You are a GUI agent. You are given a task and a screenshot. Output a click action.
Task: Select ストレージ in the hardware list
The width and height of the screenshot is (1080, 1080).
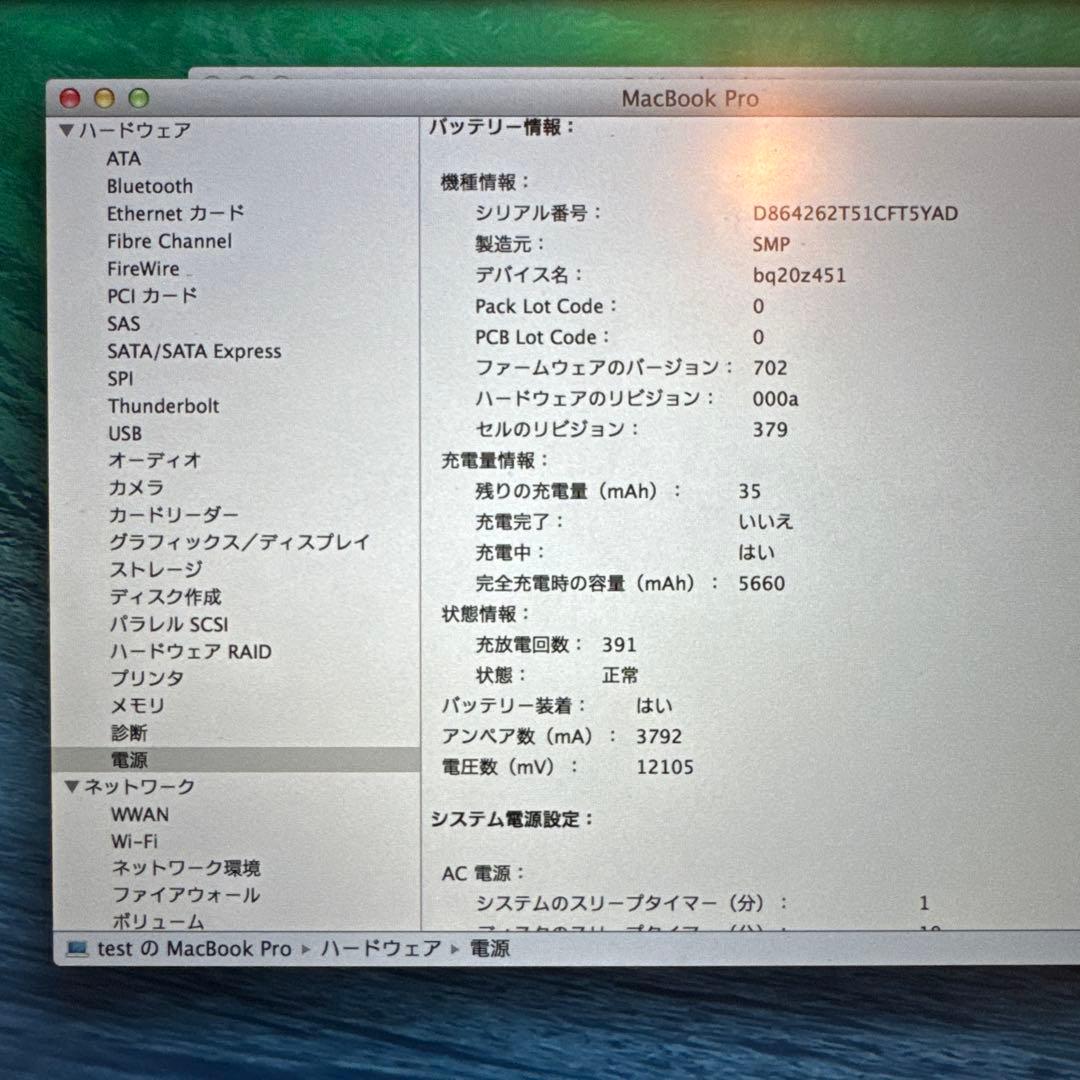point(156,570)
